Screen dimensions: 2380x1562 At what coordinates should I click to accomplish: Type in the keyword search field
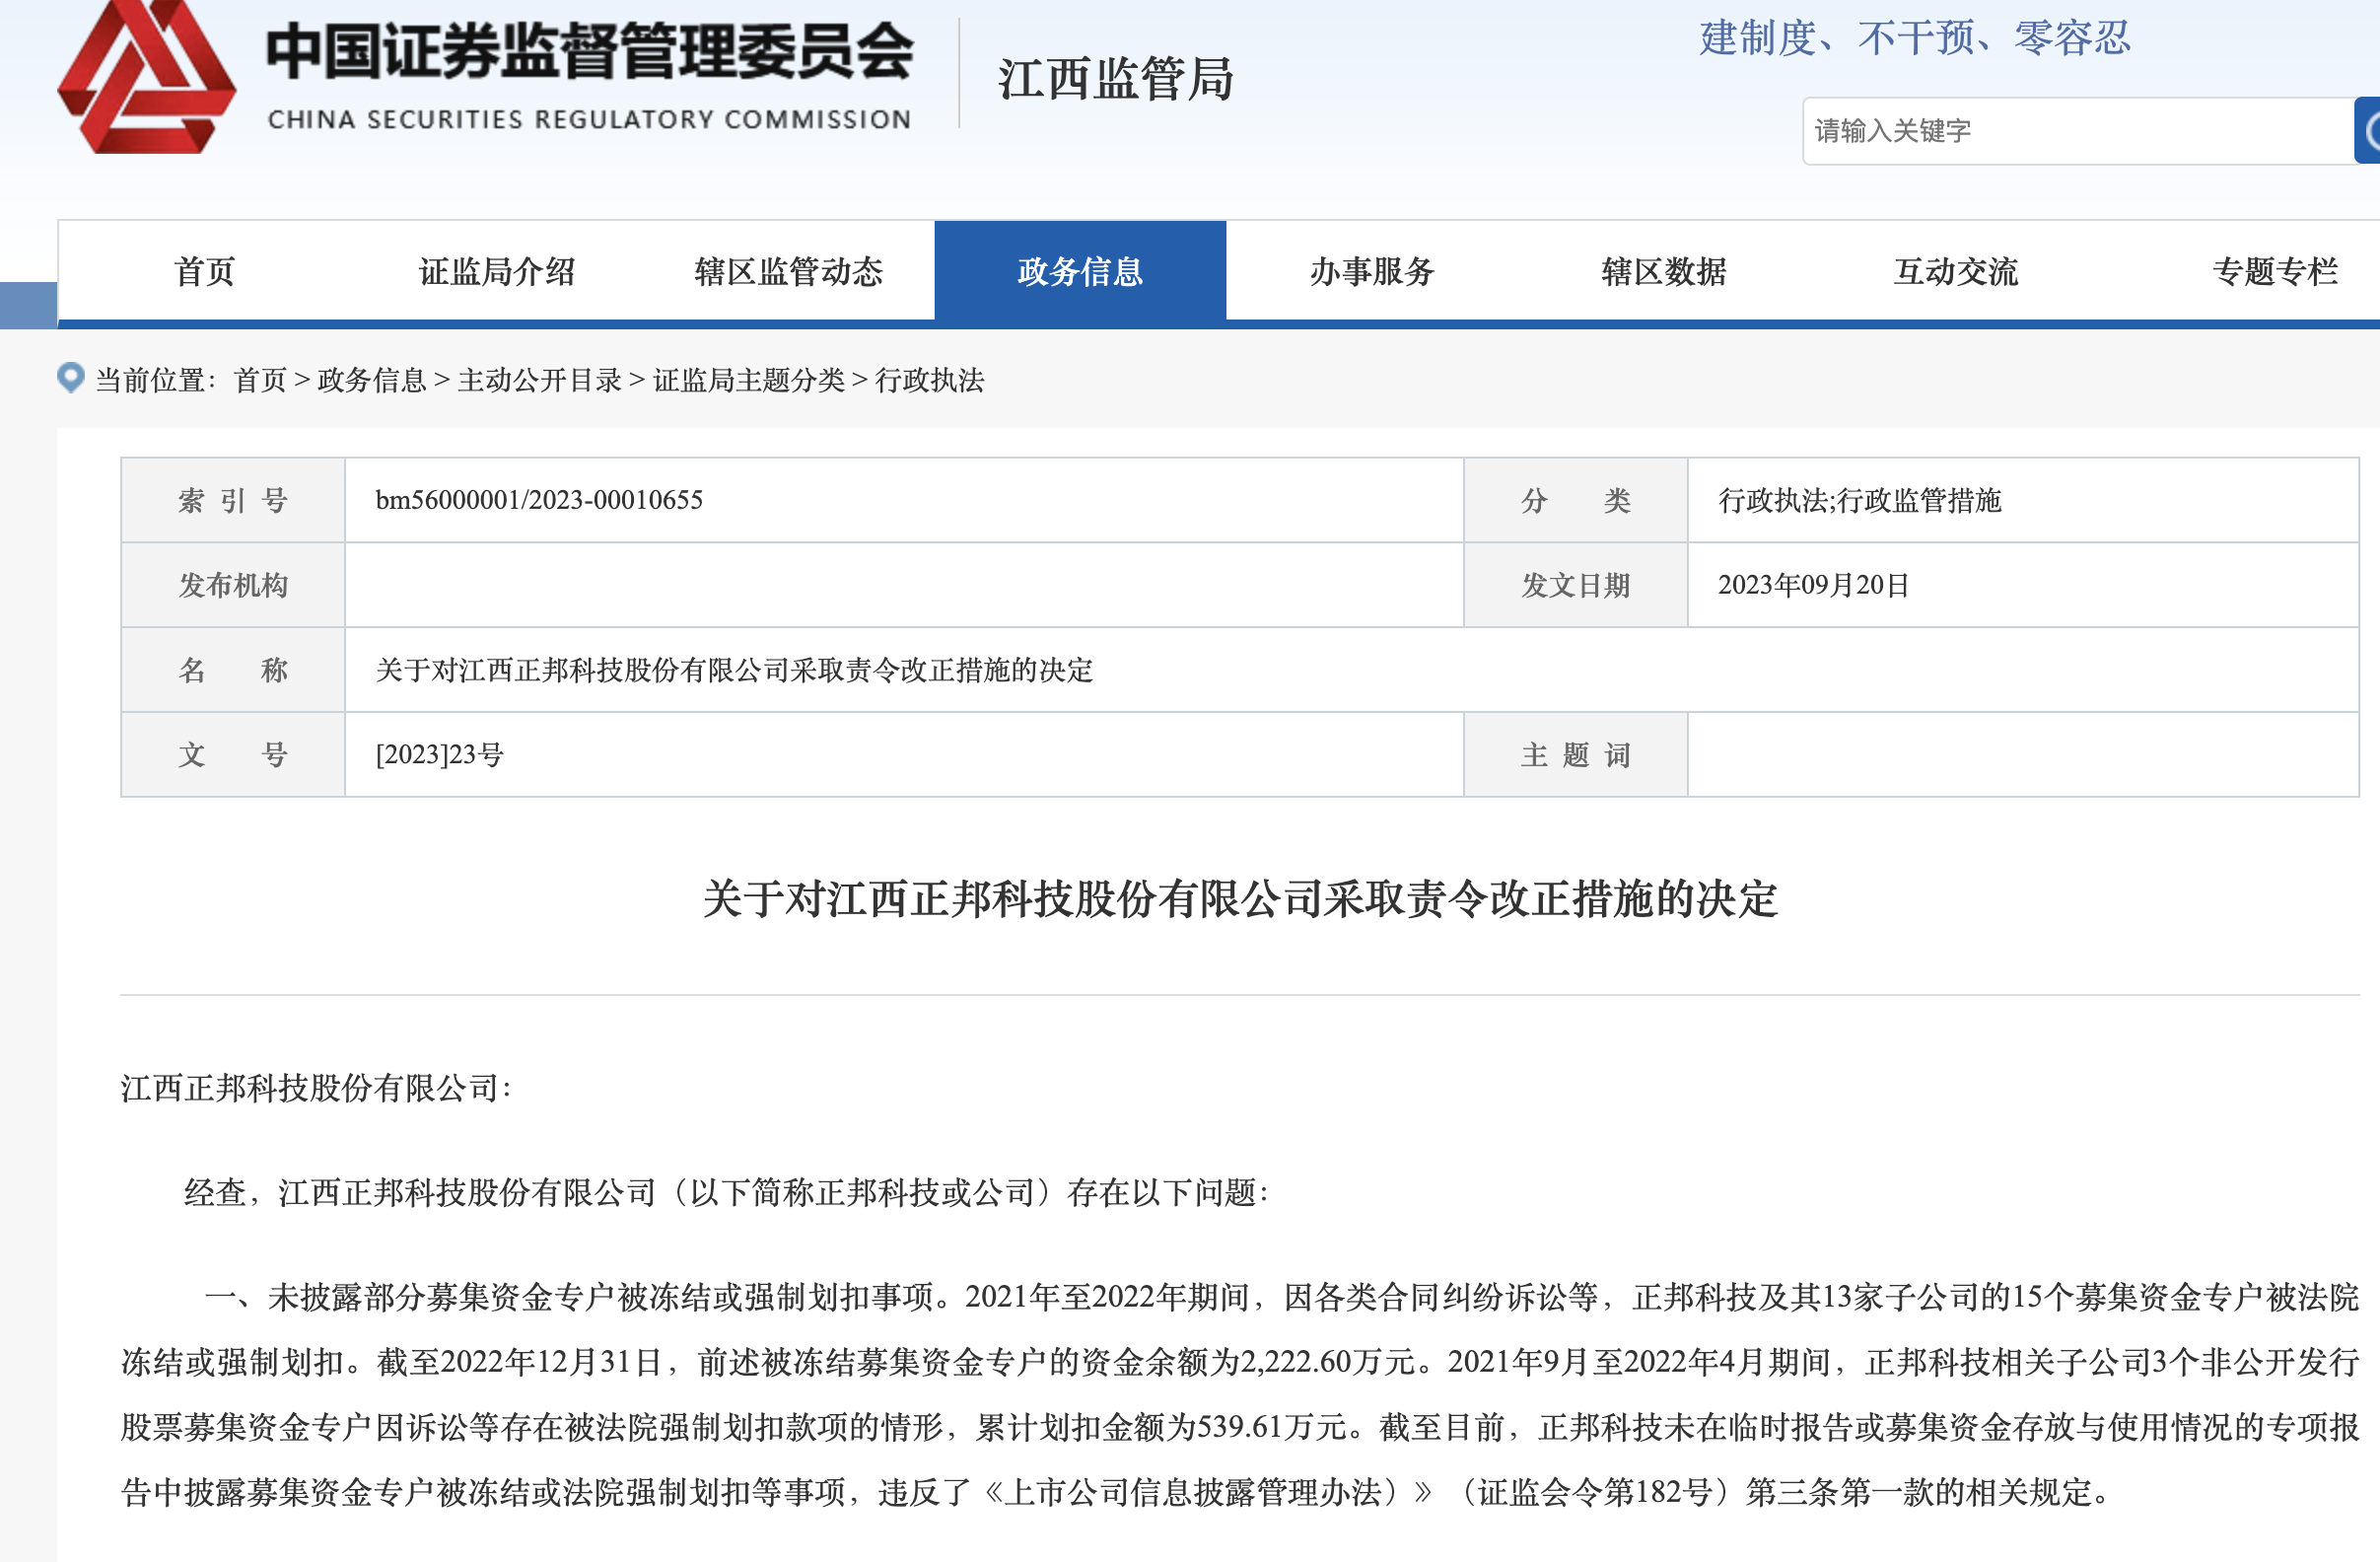point(2075,131)
